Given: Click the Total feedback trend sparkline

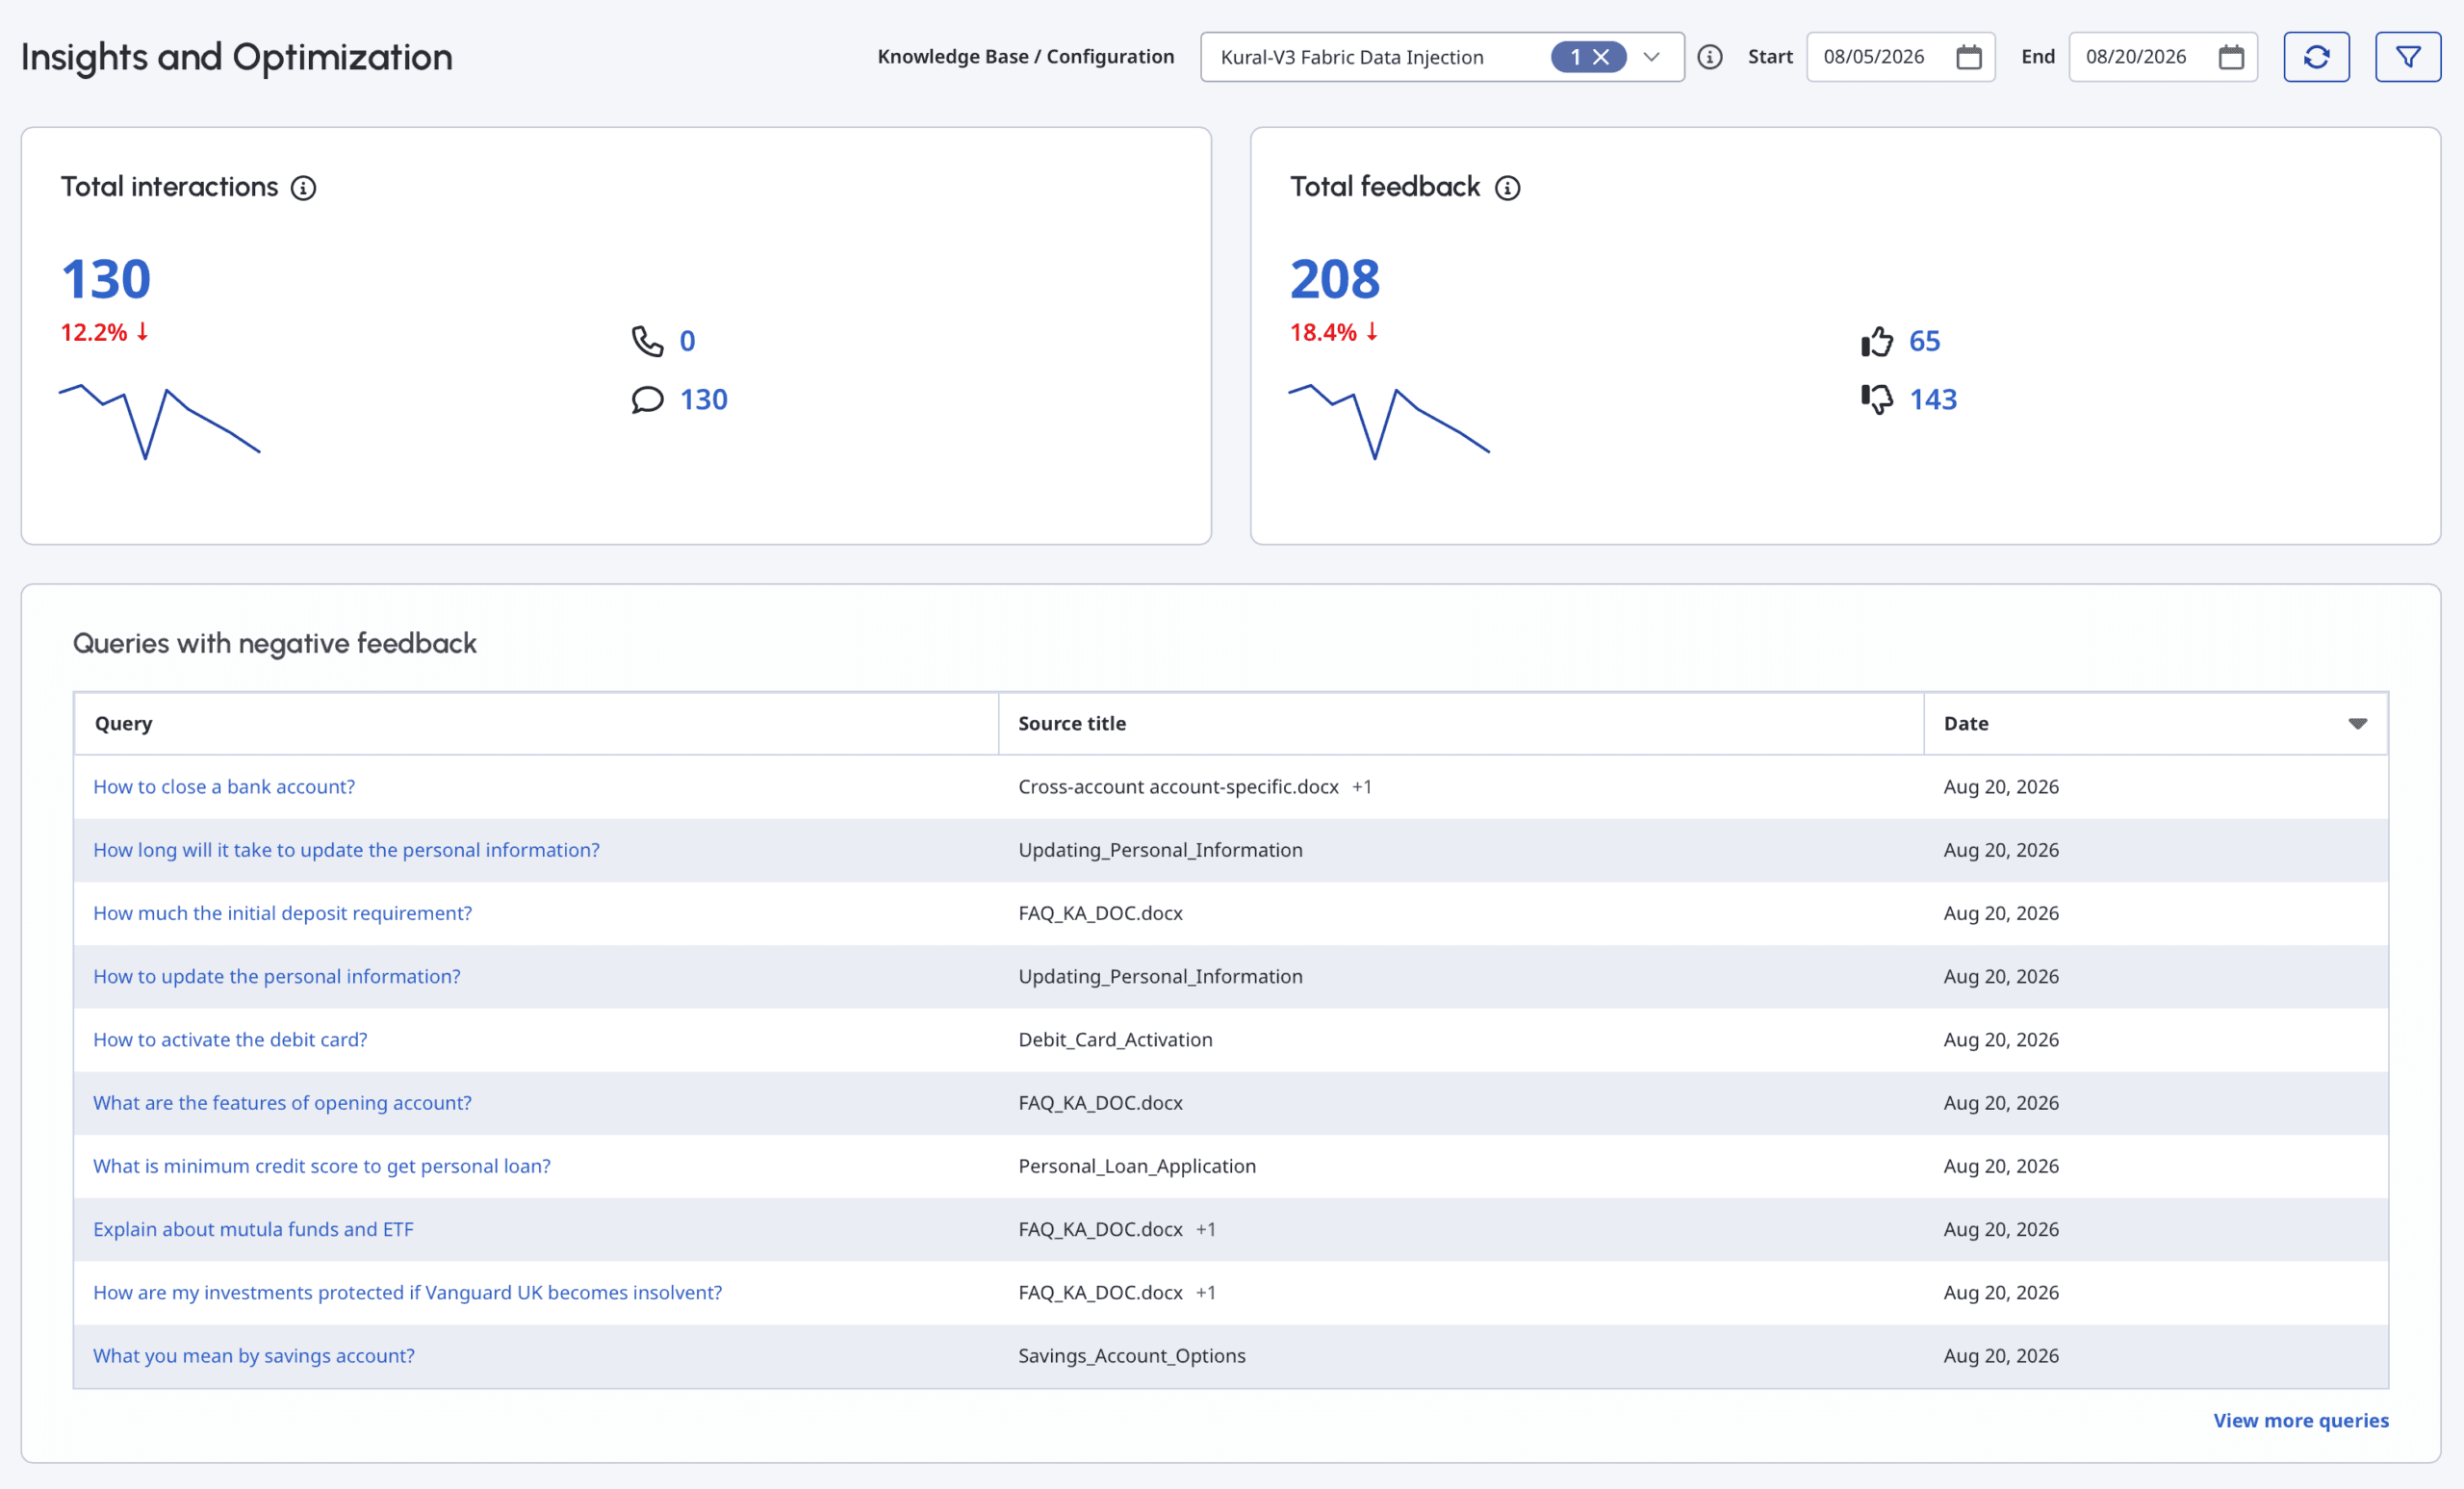Looking at the screenshot, I should 1389,421.
